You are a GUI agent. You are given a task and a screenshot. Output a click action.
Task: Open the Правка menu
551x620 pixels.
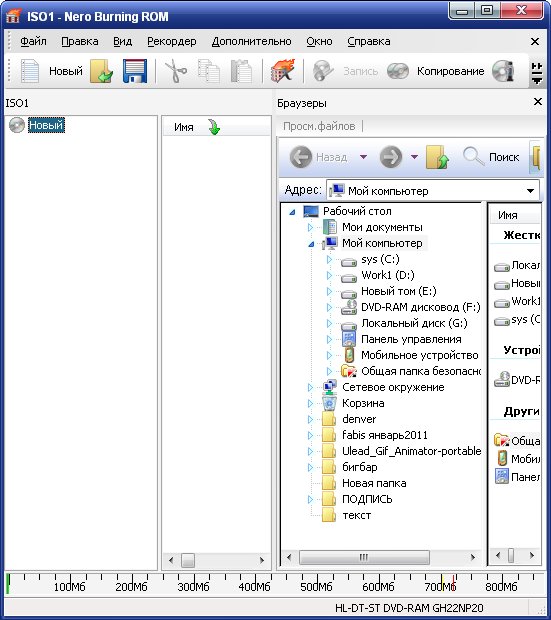tap(80, 41)
